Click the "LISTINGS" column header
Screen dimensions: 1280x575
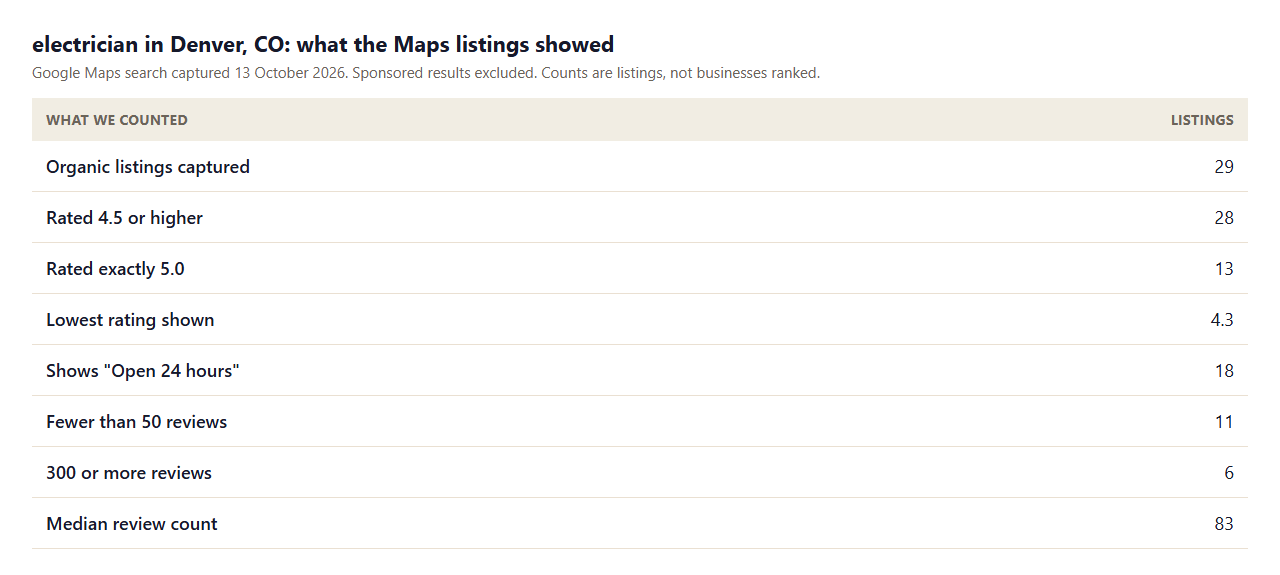1202,120
